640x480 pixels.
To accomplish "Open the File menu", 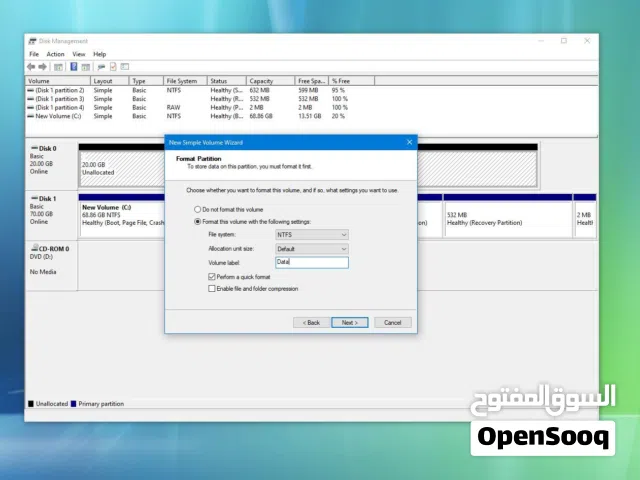I will click(x=34, y=54).
